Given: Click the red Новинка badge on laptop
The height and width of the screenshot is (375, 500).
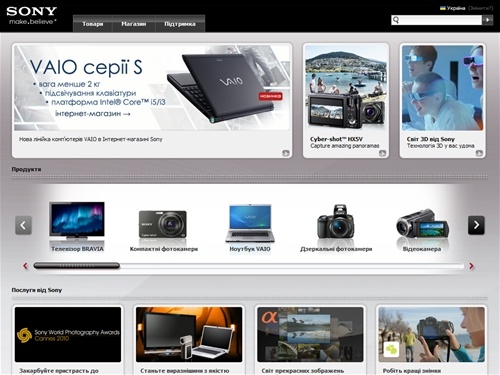Looking at the screenshot, I should pyautogui.click(x=270, y=96).
